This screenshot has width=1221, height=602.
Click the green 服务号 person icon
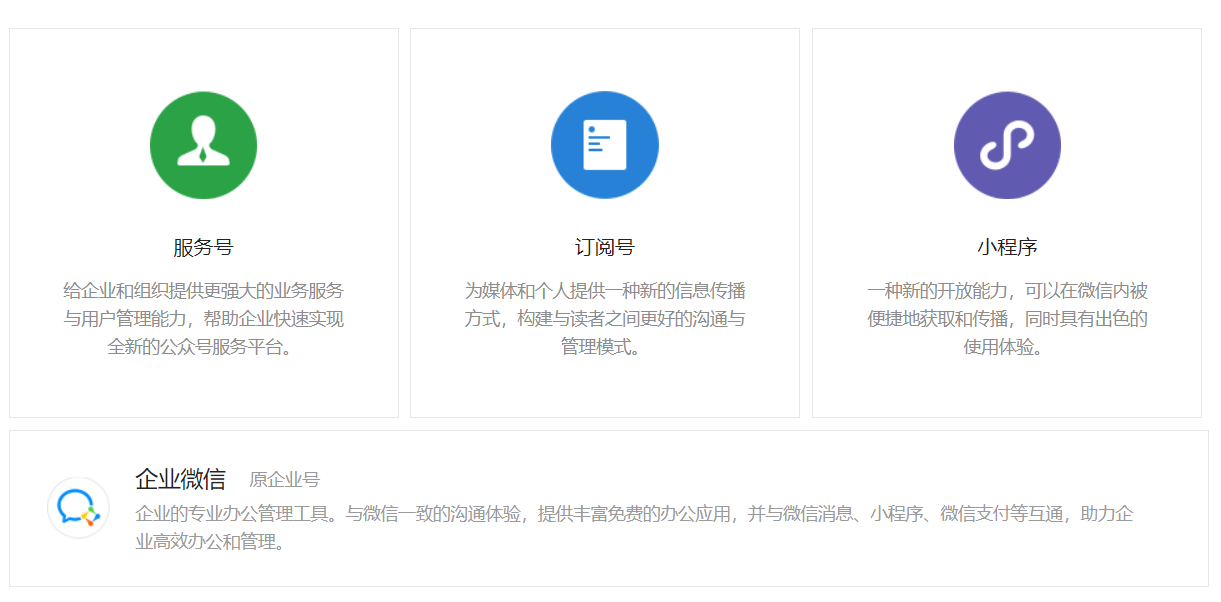[x=204, y=145]
